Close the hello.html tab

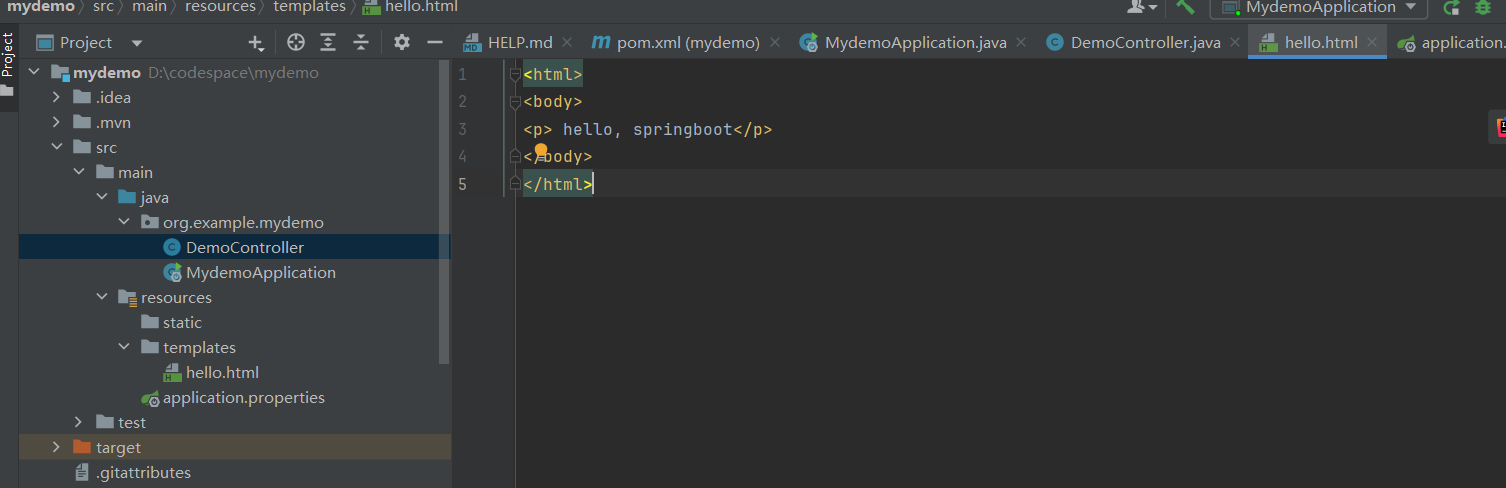coord(1372,43)
